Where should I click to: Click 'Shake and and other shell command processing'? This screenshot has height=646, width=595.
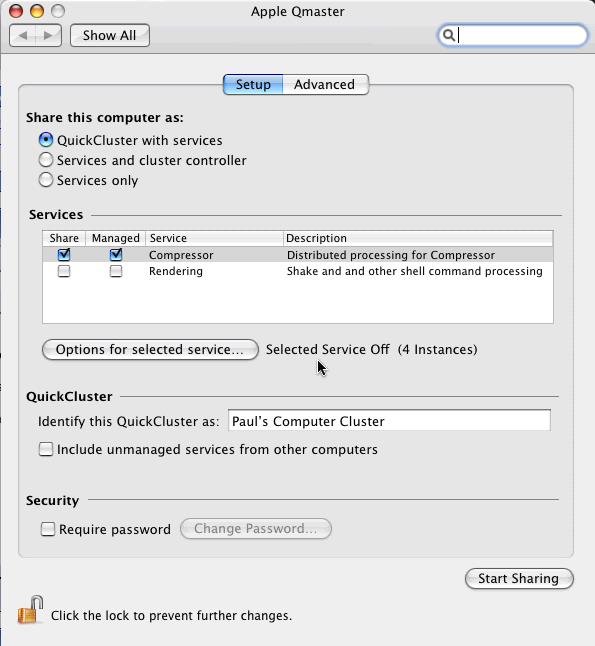tap(415, 271)
